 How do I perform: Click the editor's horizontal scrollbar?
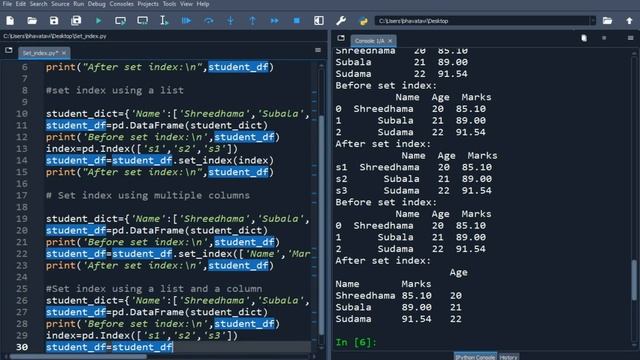(x=78, y=357)
